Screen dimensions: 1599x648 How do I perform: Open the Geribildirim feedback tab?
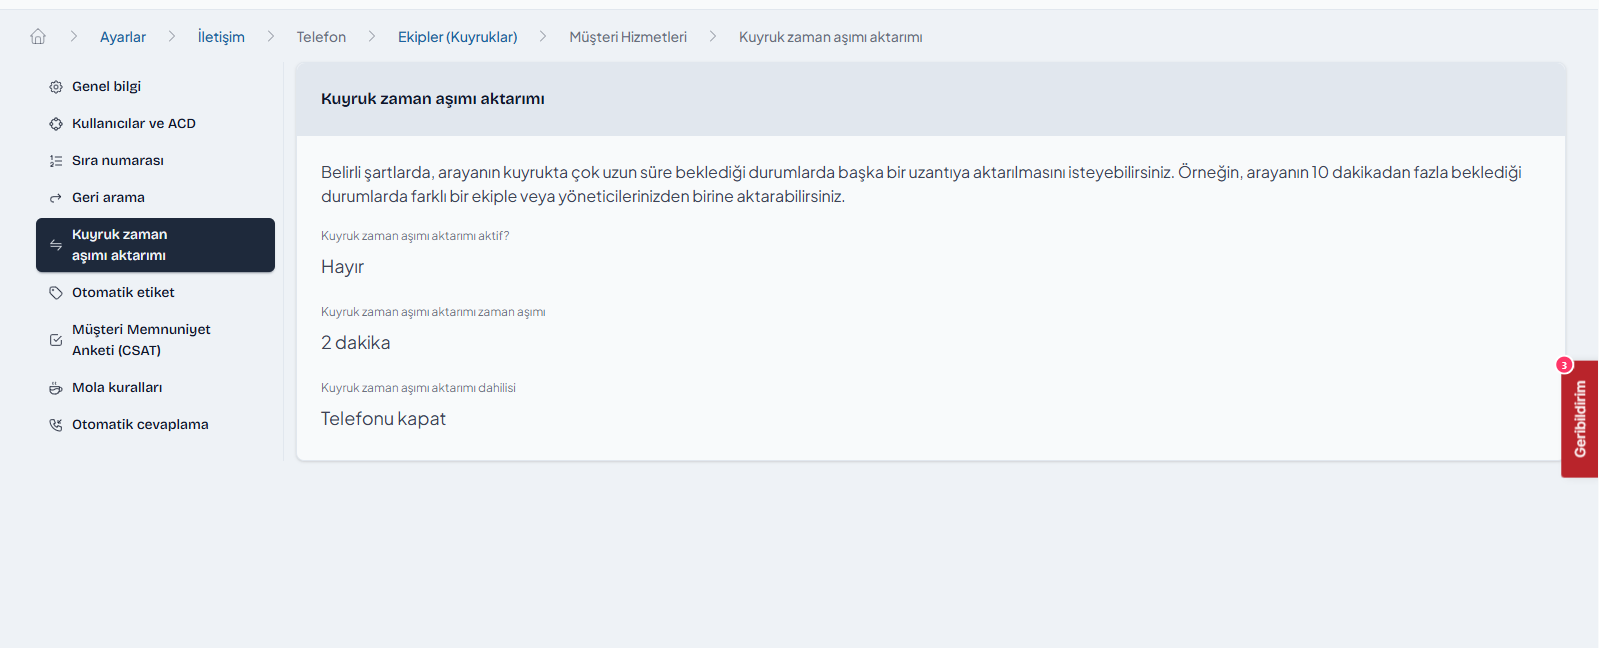click(x=1580, y=419)
